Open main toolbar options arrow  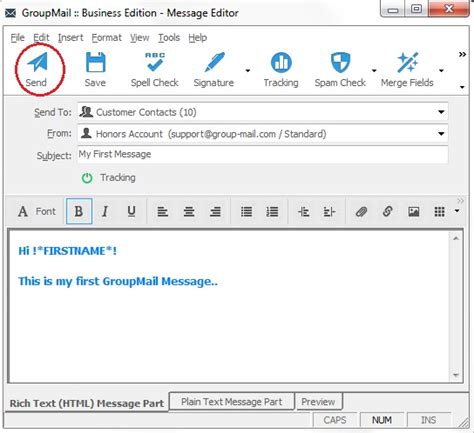pyautogui.click(x=462, y=87)
